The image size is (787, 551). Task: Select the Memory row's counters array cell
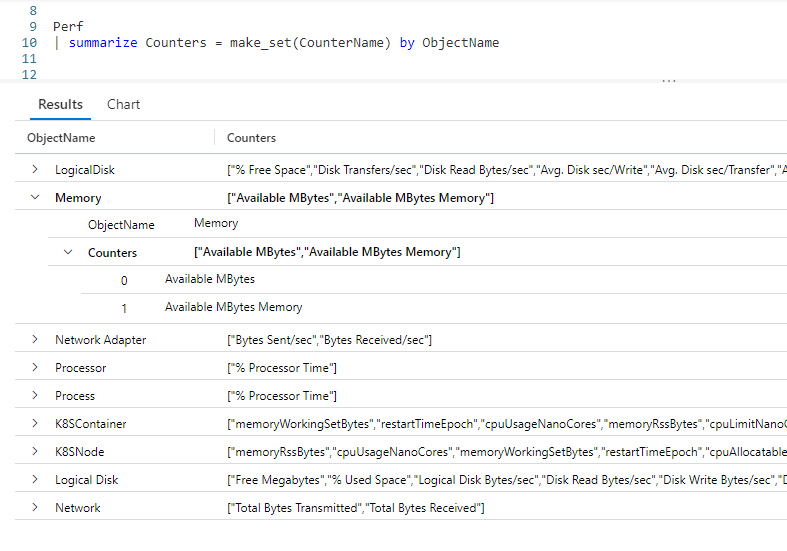click(360, 198)
